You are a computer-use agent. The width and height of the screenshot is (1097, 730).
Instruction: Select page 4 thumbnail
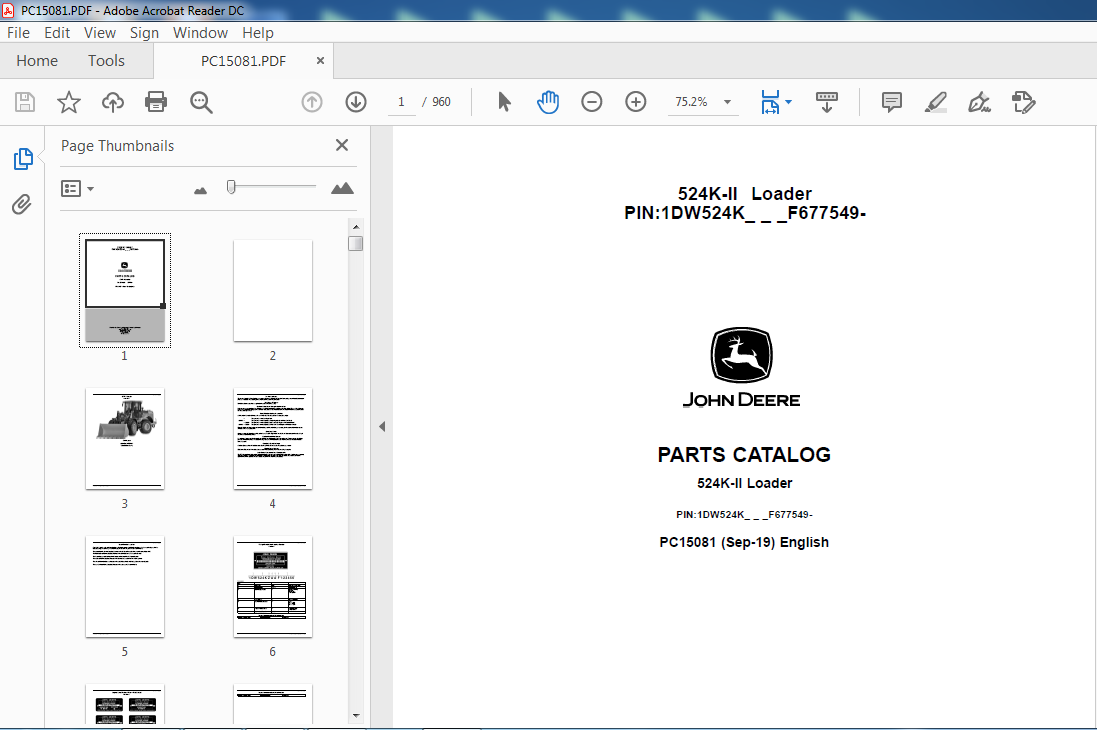[x=273, y=439]
